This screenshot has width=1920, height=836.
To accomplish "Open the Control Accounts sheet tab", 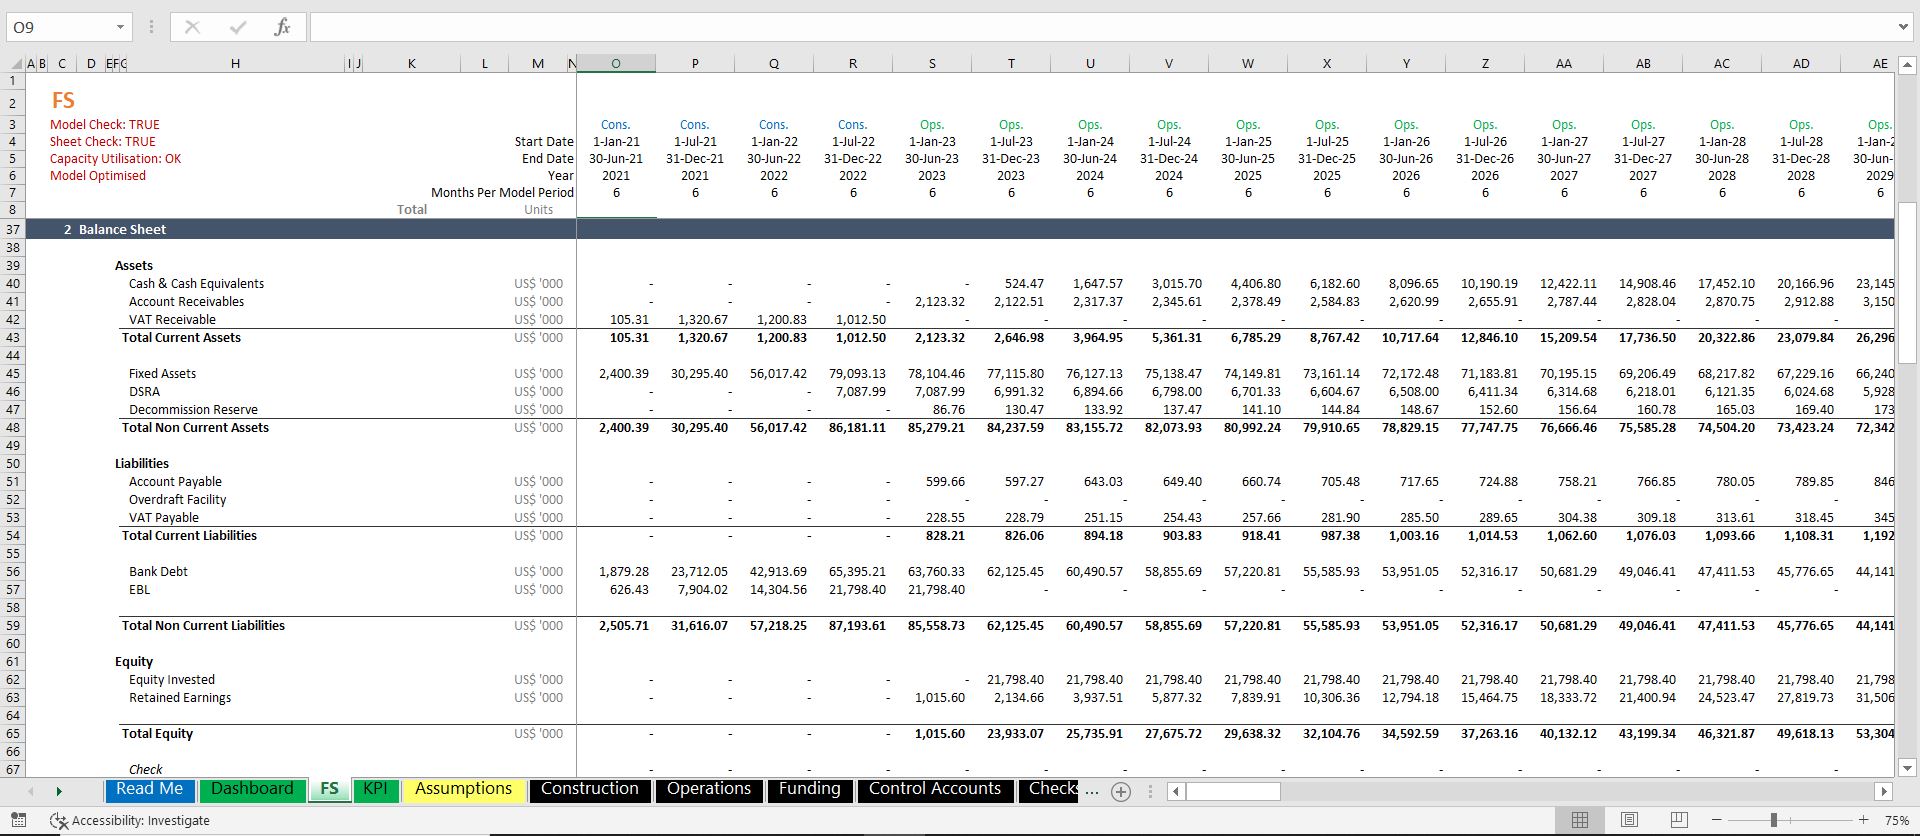I will tap(935, 789).
